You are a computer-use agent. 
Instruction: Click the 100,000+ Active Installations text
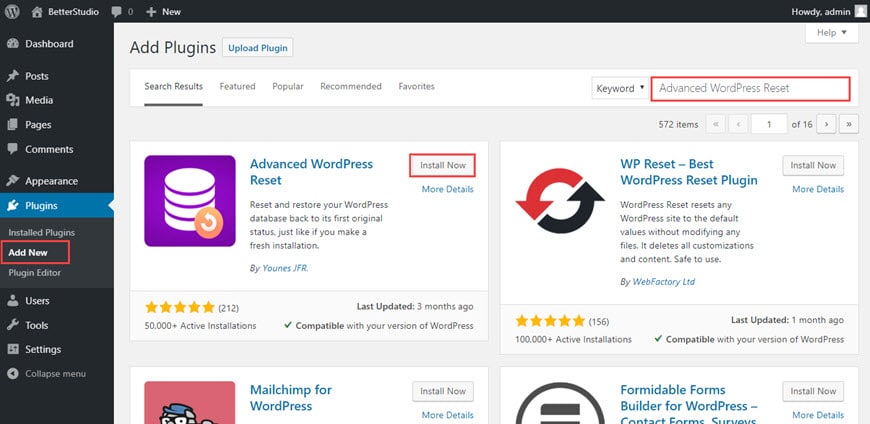(573, 339)
